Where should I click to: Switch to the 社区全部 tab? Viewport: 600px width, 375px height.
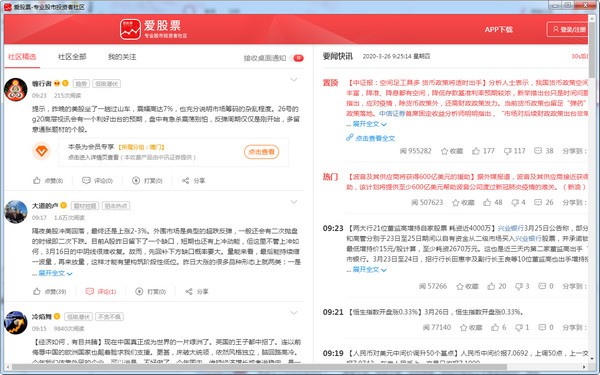tap(72, 57)
